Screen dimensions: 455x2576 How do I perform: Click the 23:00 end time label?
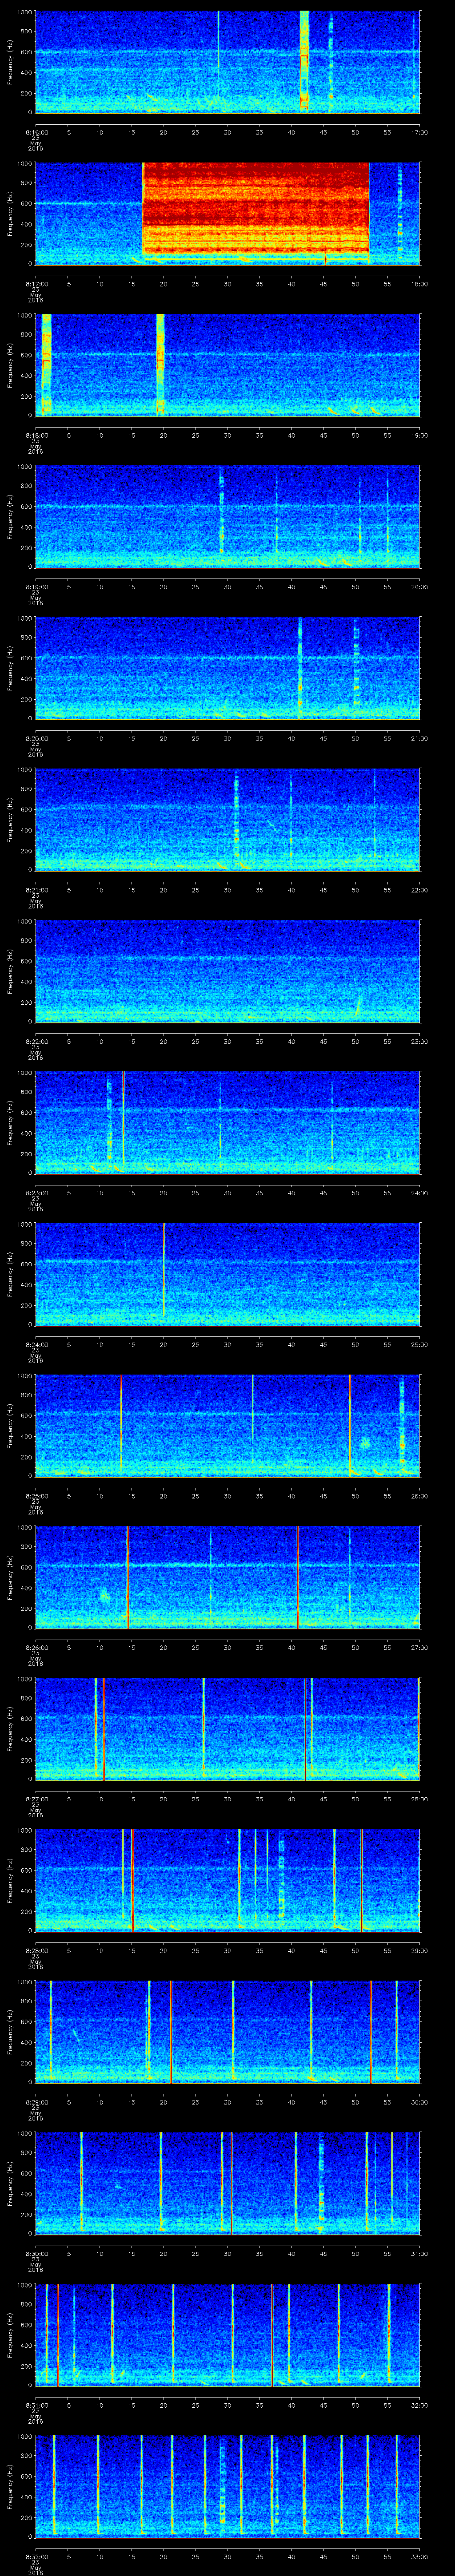coord(419,1042)
